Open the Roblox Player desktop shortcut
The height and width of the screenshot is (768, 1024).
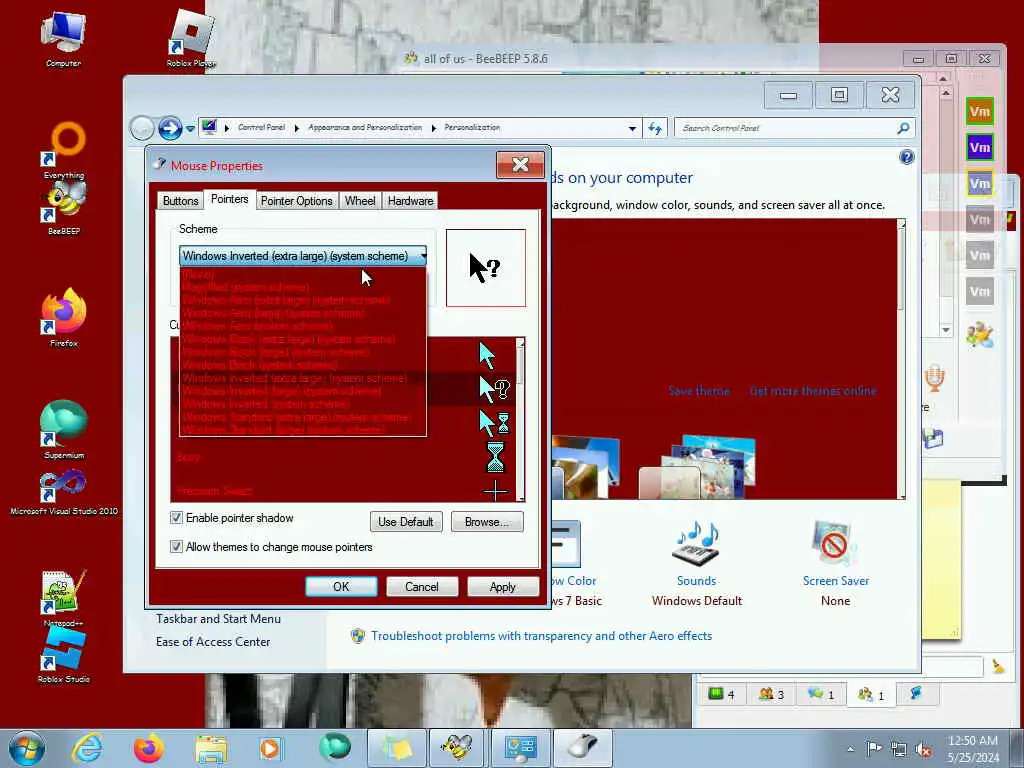(x=191, y=39)
